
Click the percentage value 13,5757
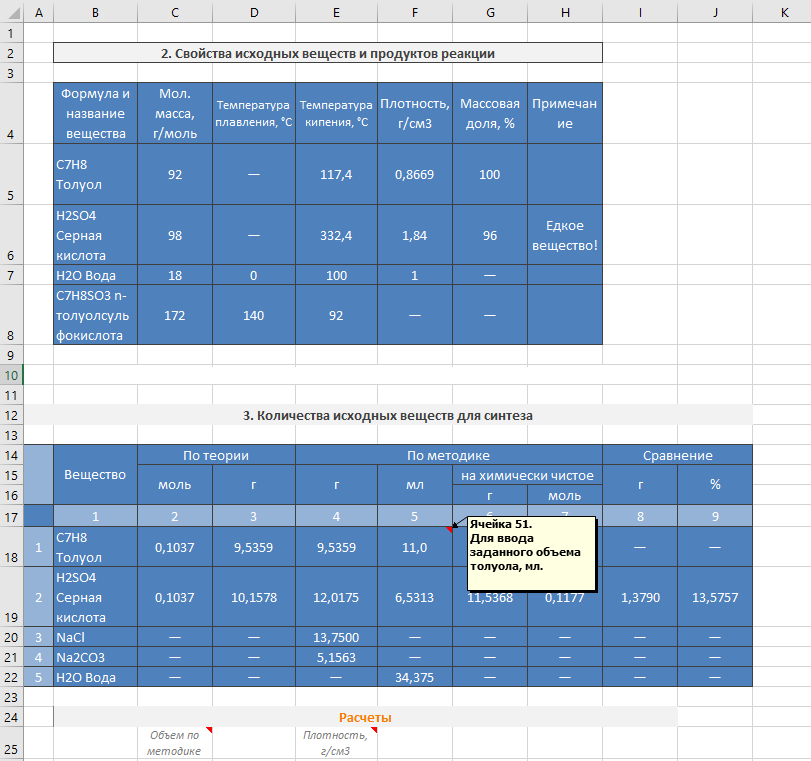[715, 597]
